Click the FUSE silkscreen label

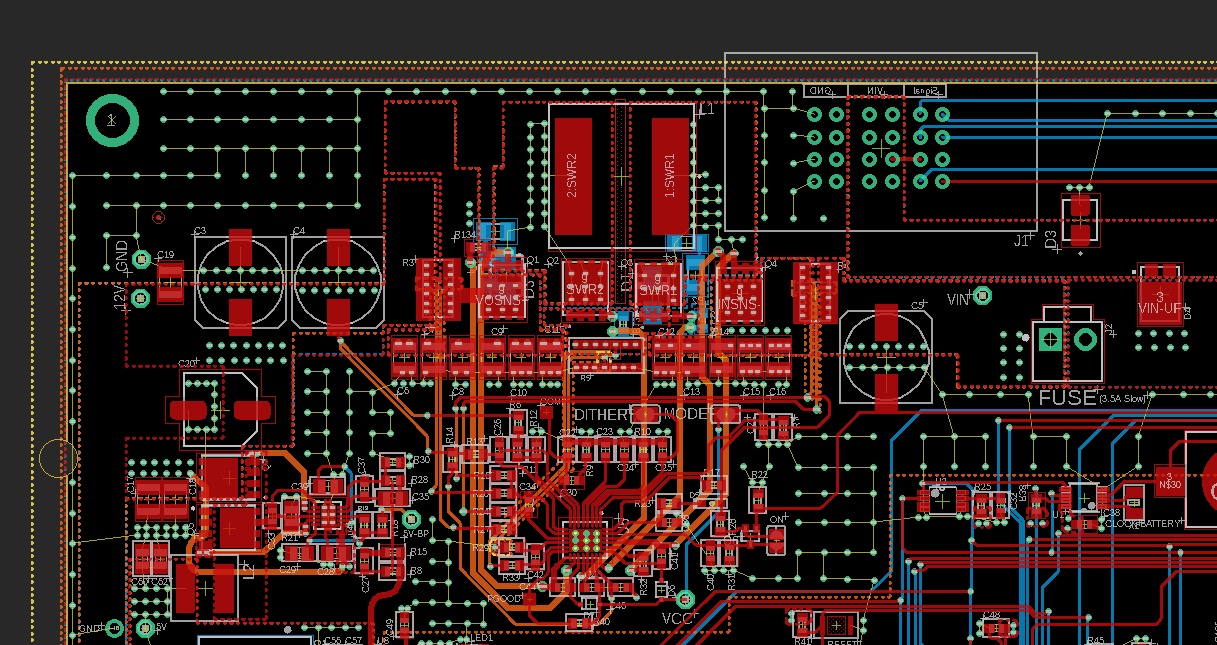1068,397
